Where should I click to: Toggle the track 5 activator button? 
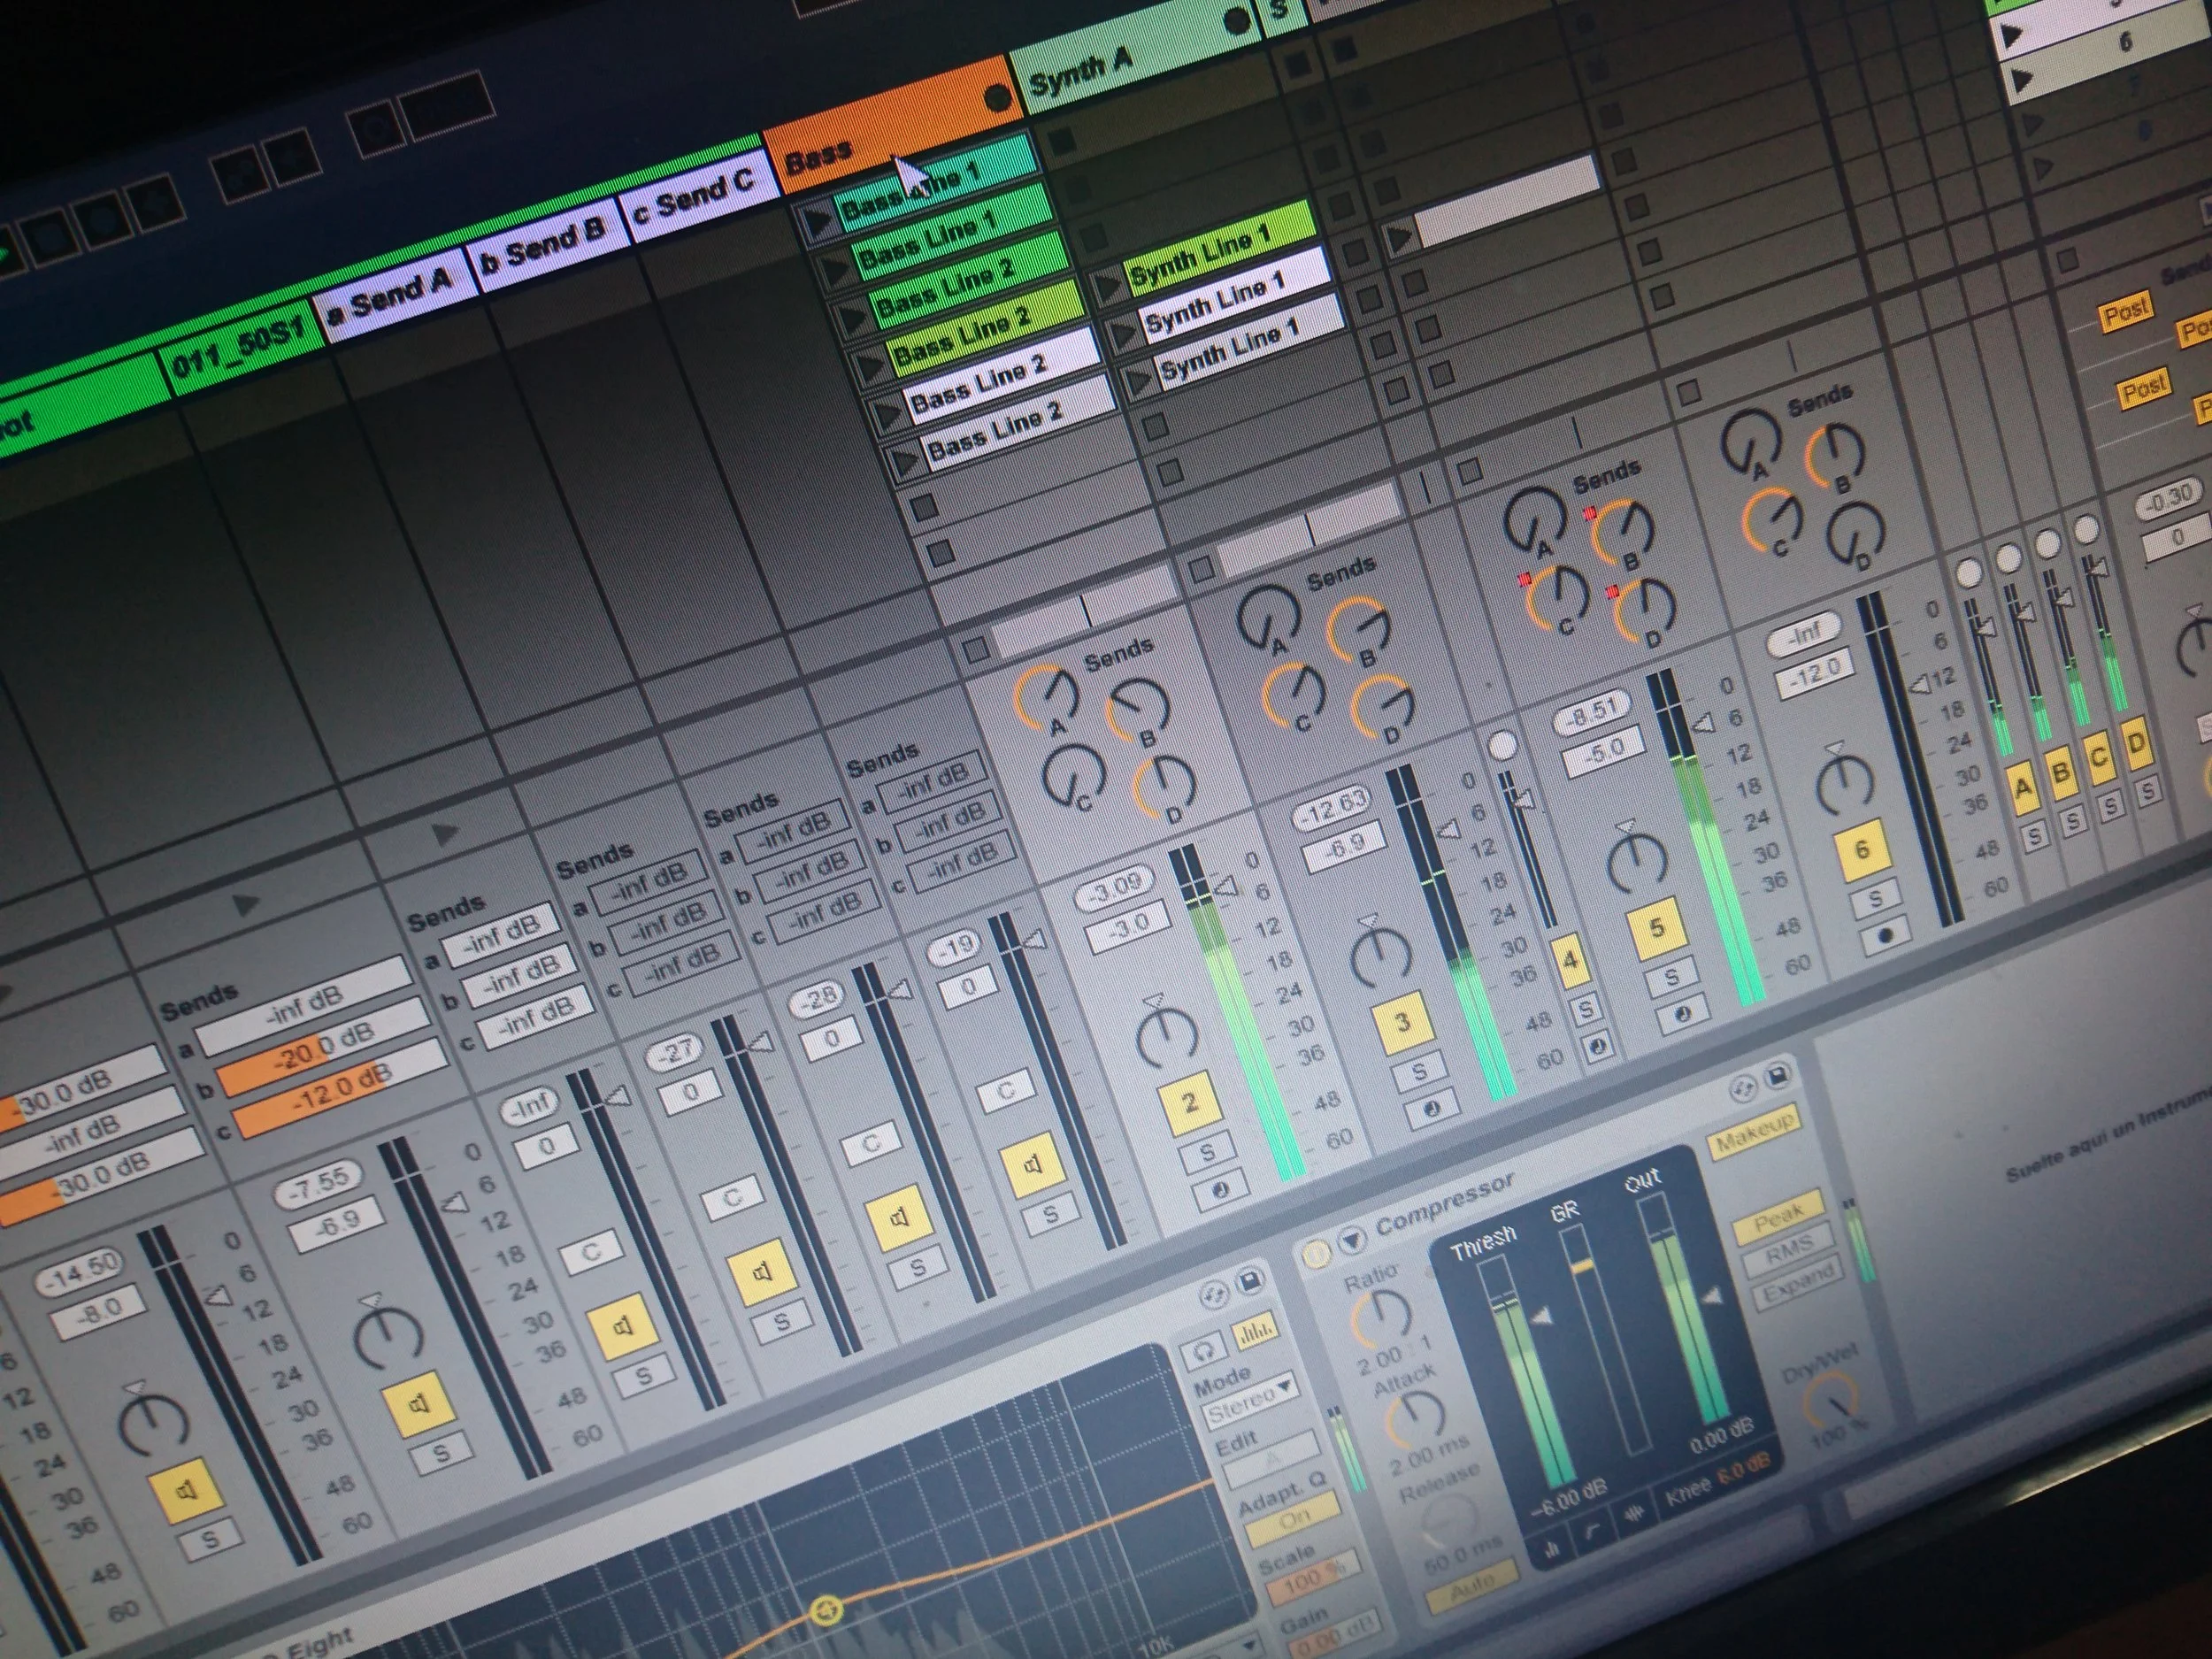tap(1657, 928)
